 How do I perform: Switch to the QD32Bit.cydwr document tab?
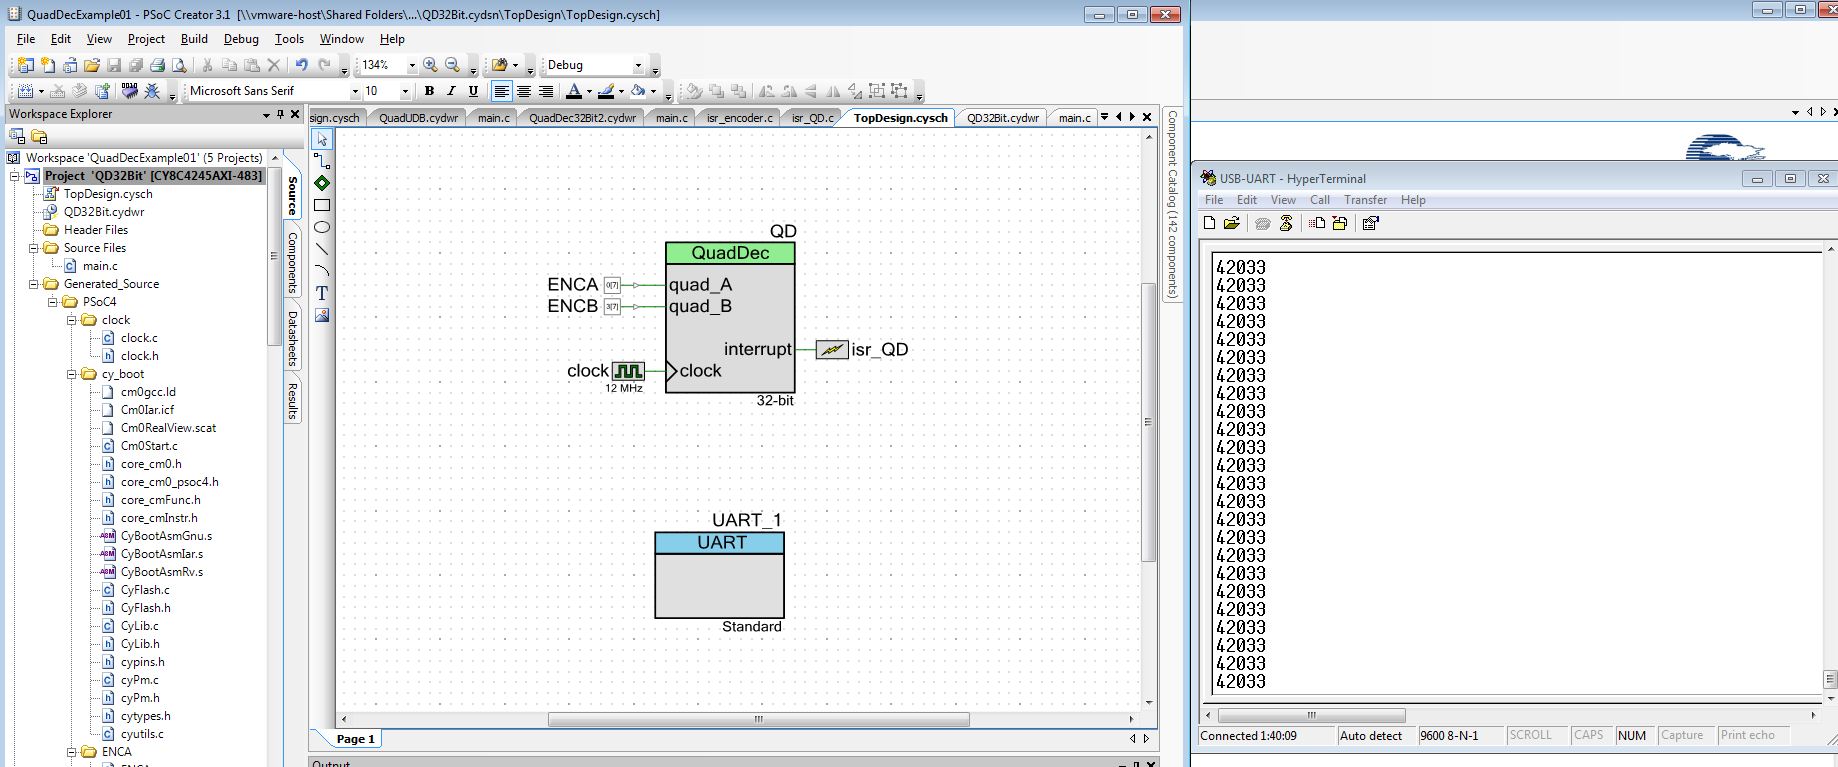pyautogui.click(x=1002, y=118)
